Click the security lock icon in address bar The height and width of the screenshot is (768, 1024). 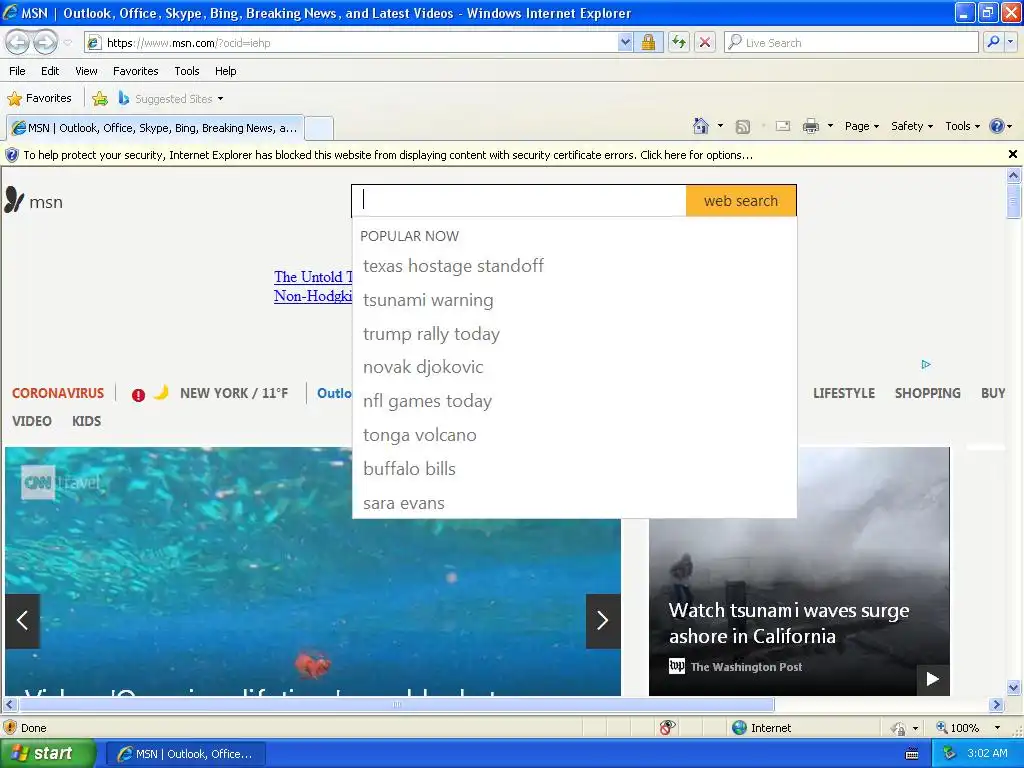coord(648,42)
